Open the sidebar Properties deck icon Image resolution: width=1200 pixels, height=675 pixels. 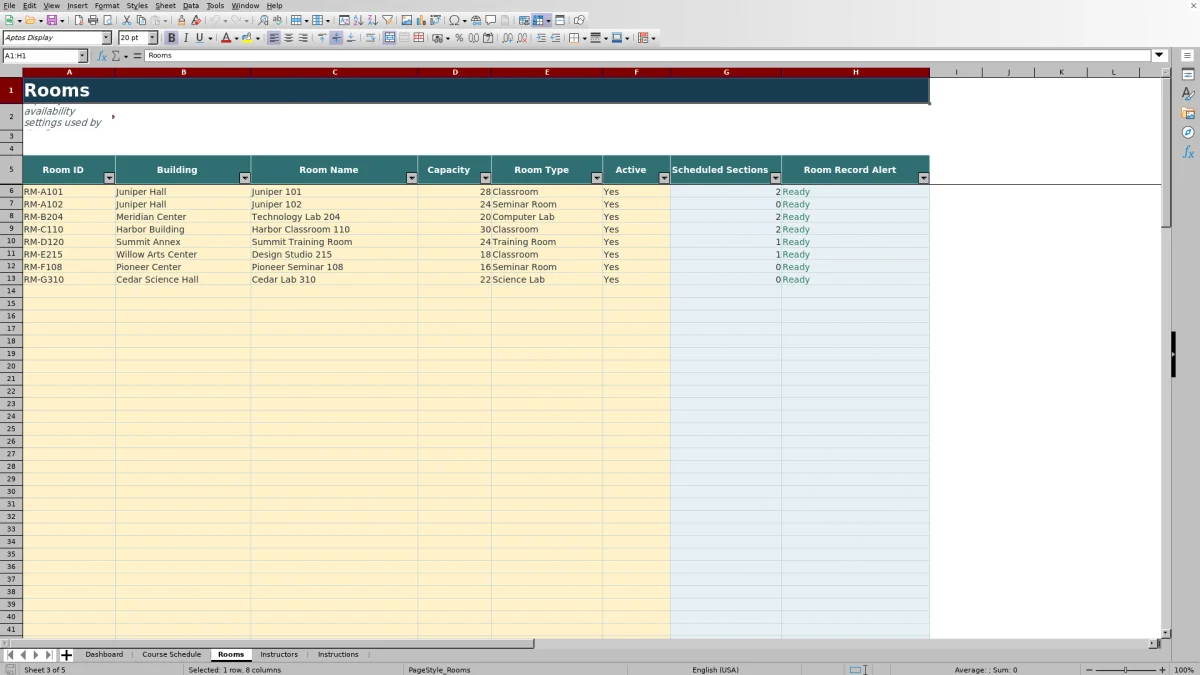click(x=1188, y=75)
